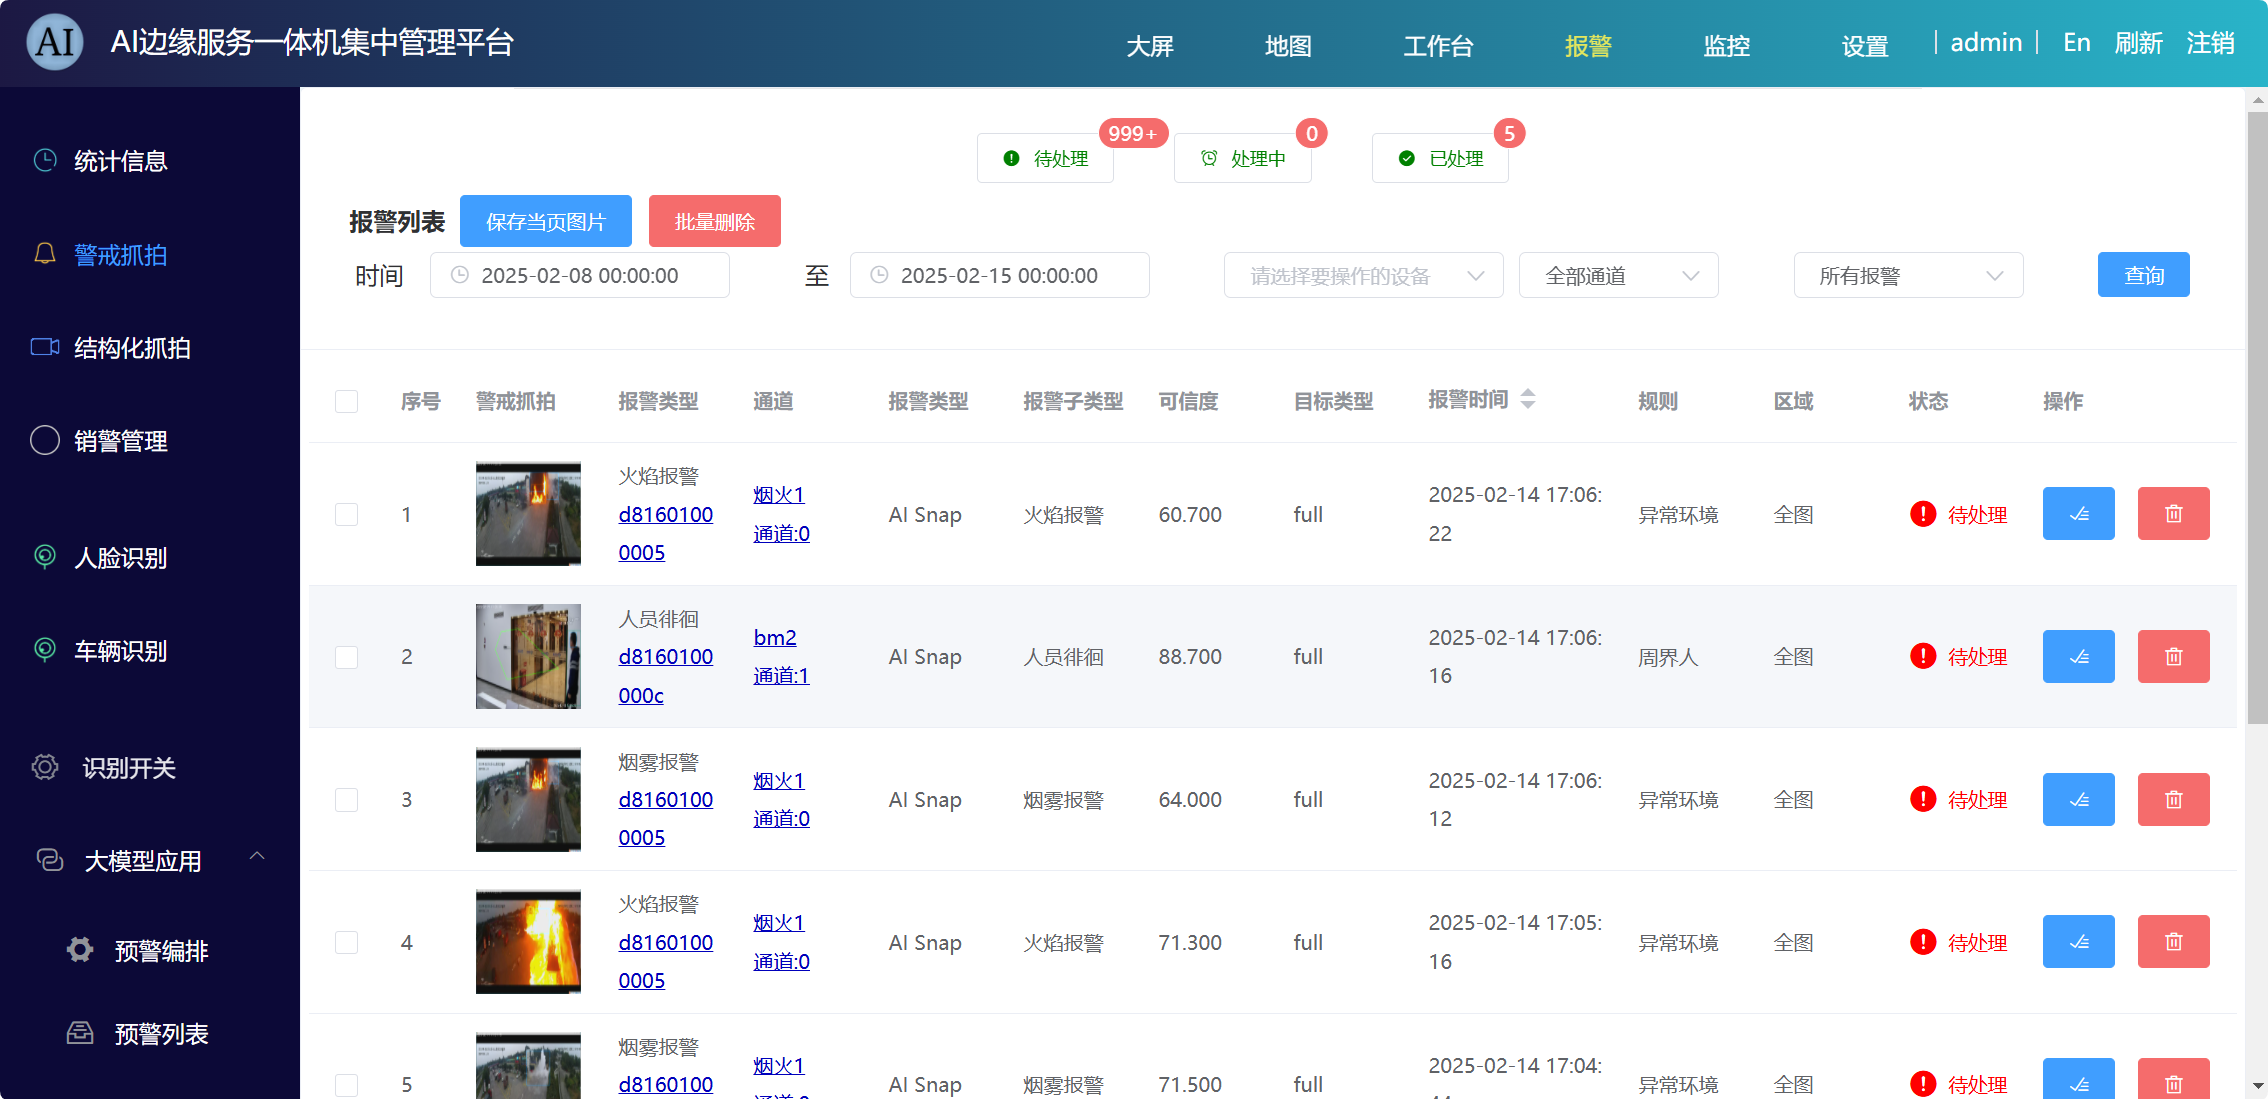Open the row 4 flame snapshot thumbnail

pos(528,941)
